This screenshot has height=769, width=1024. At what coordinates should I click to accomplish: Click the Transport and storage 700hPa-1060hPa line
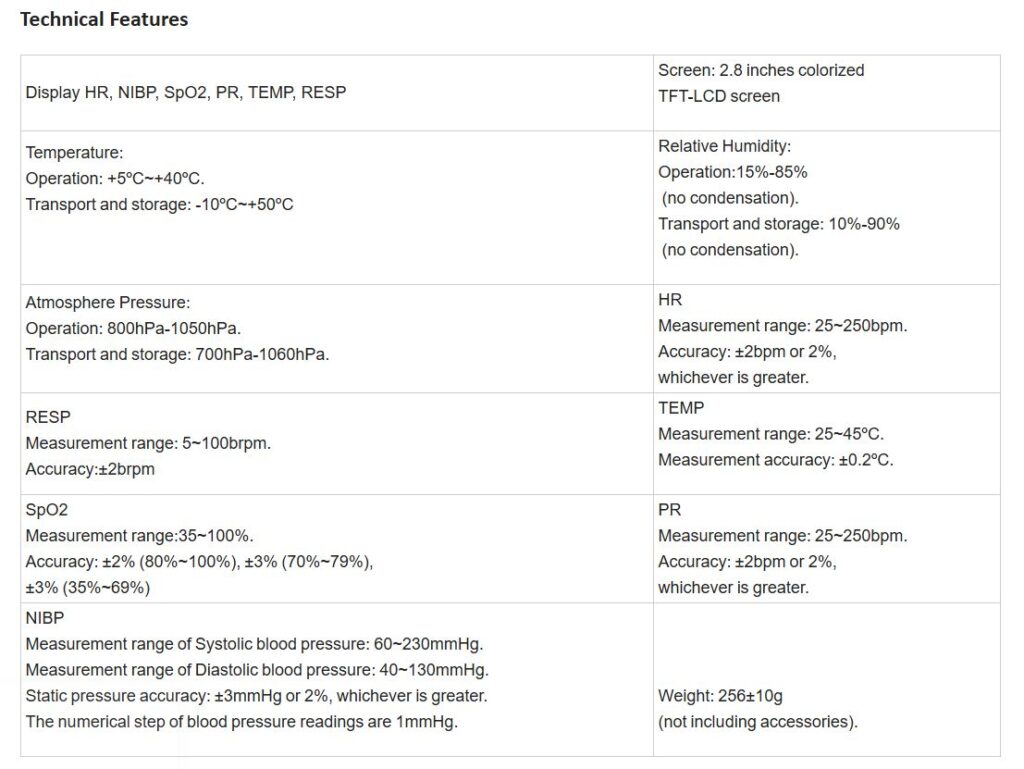pyautogui.click(x=177, y=354)
